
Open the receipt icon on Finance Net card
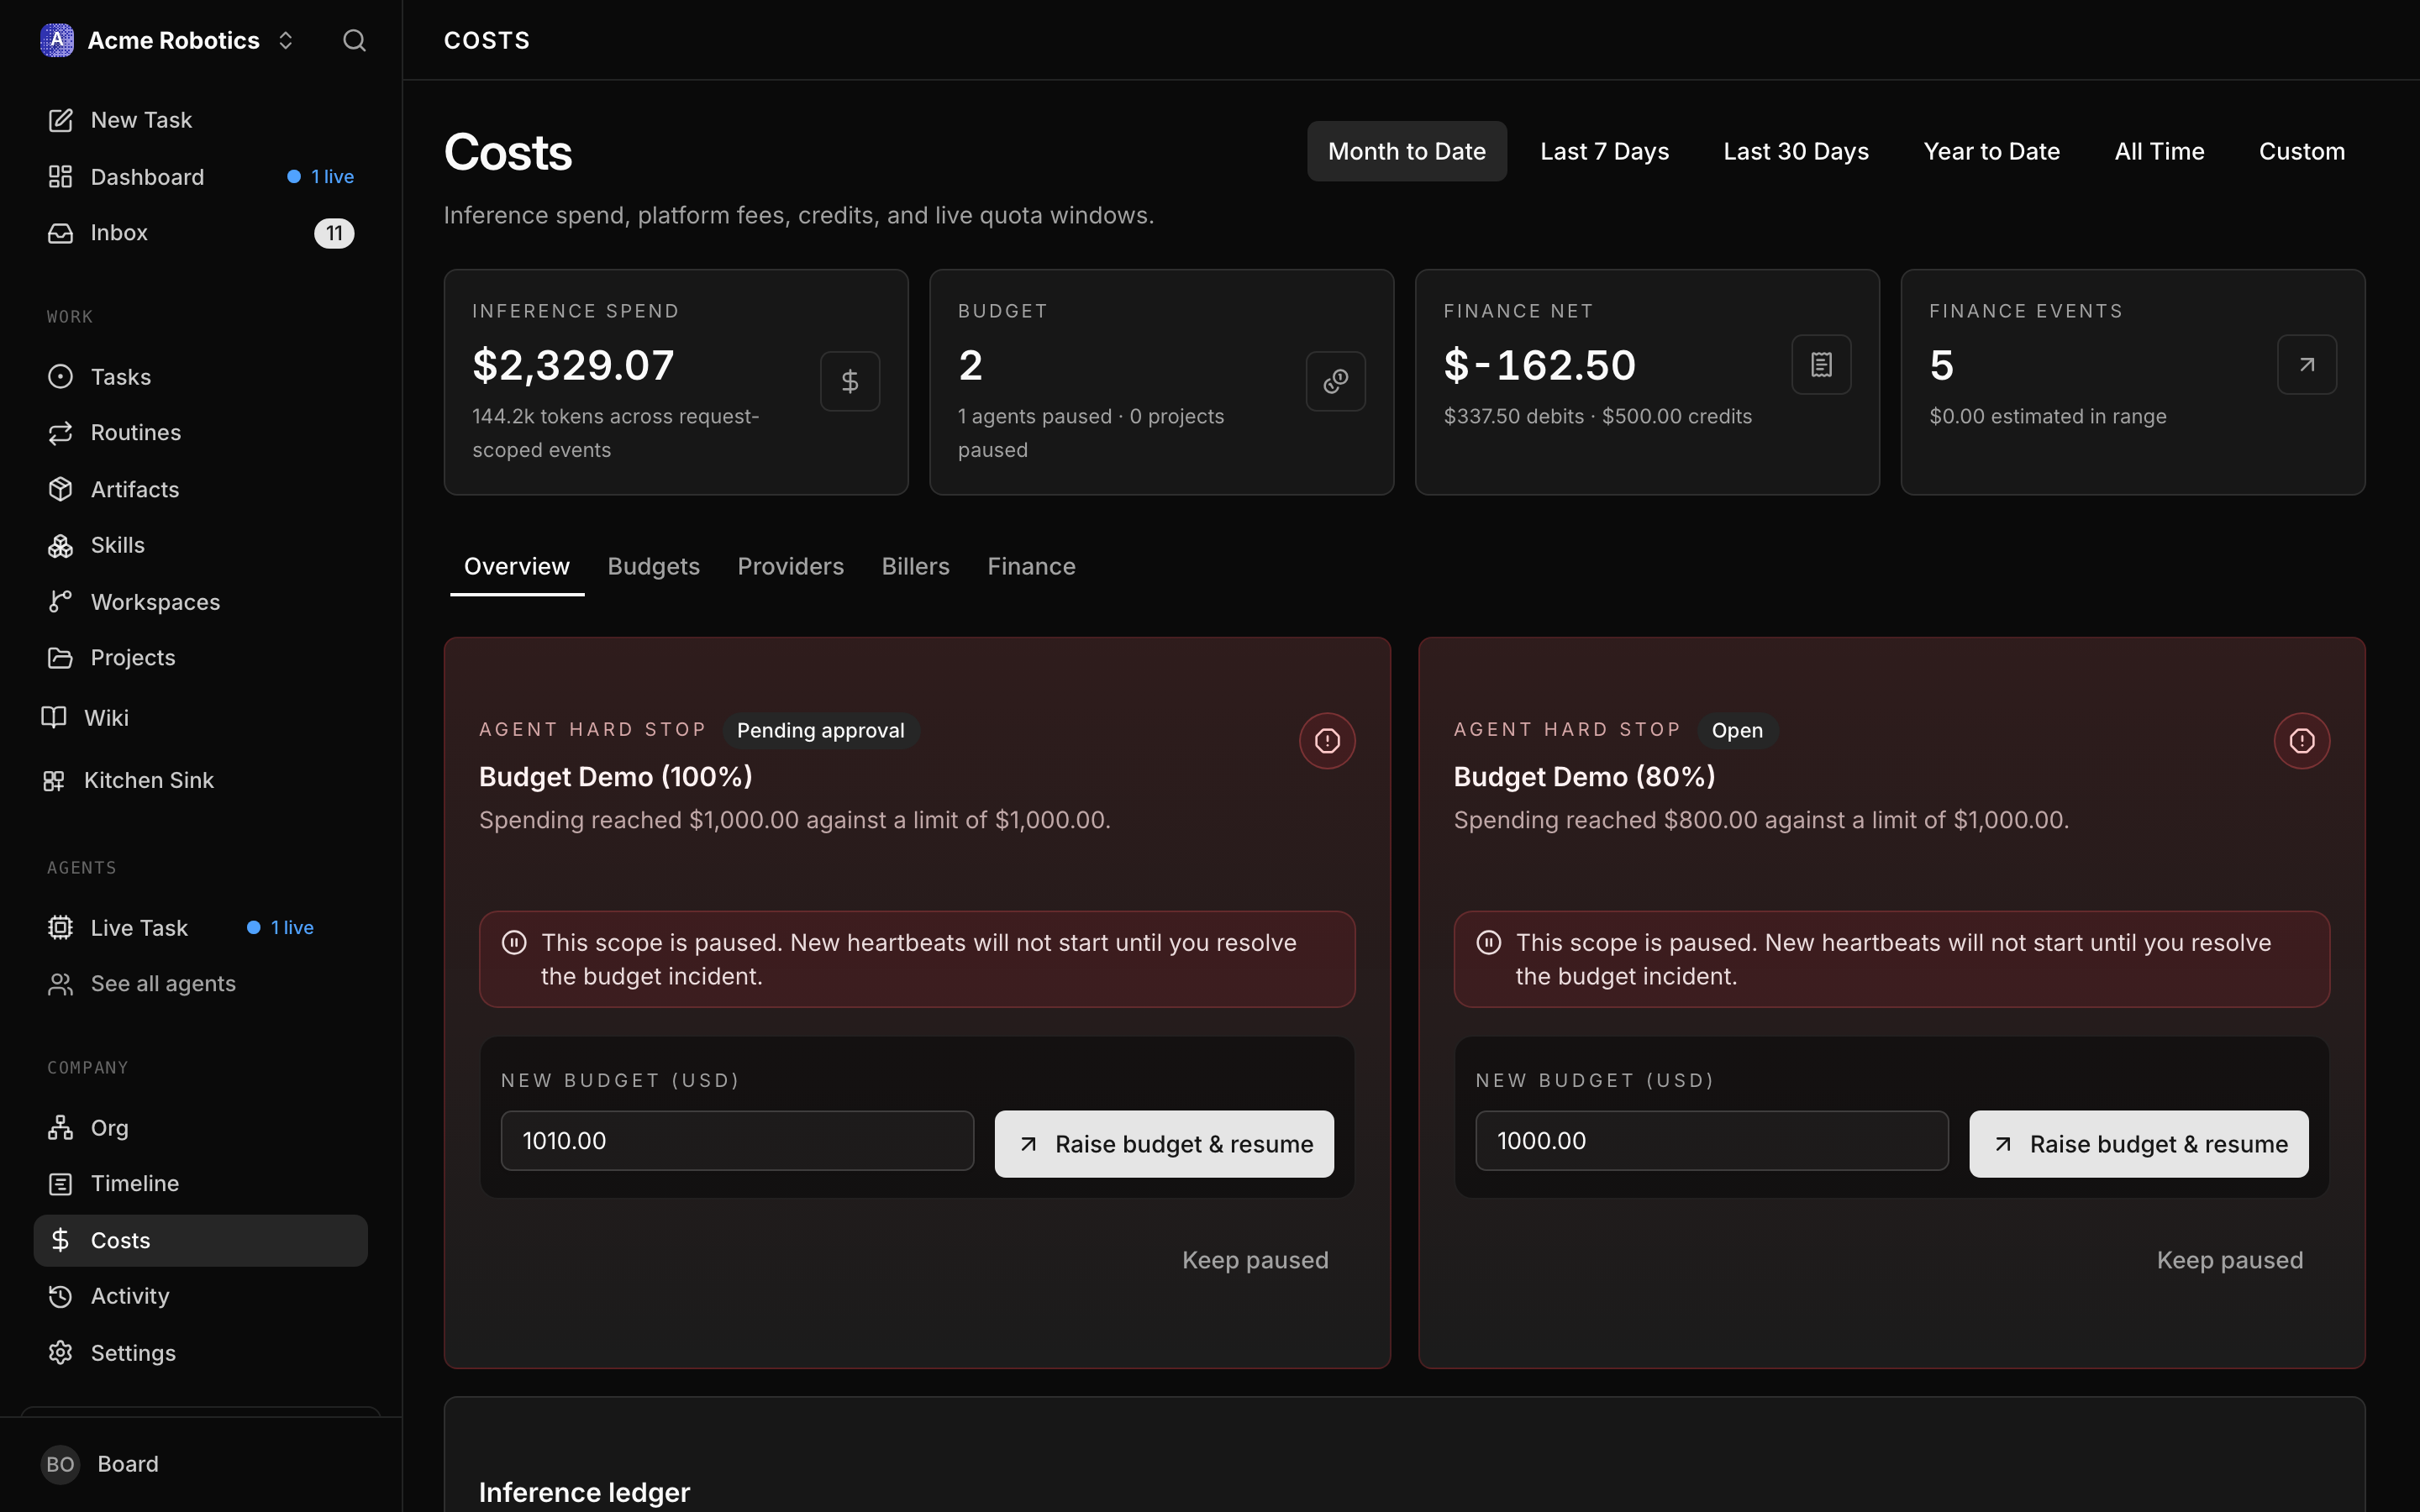[1821, 364]
